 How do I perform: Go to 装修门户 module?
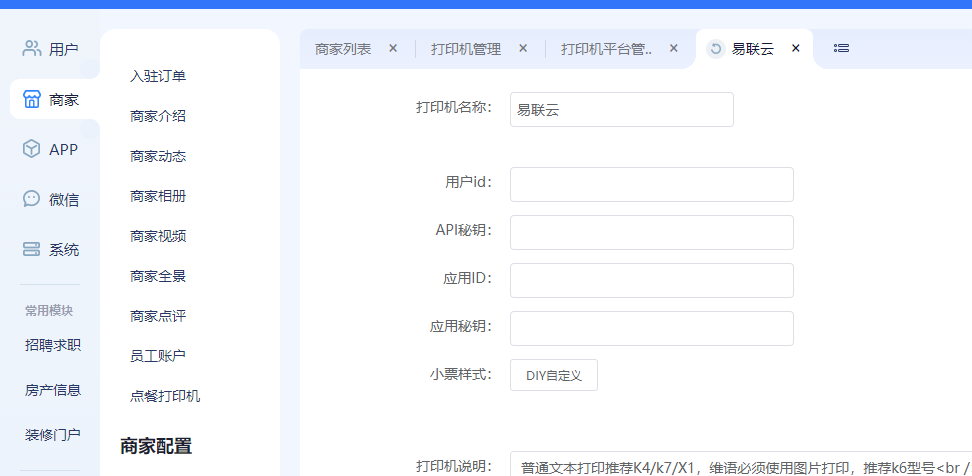point(53,434)
